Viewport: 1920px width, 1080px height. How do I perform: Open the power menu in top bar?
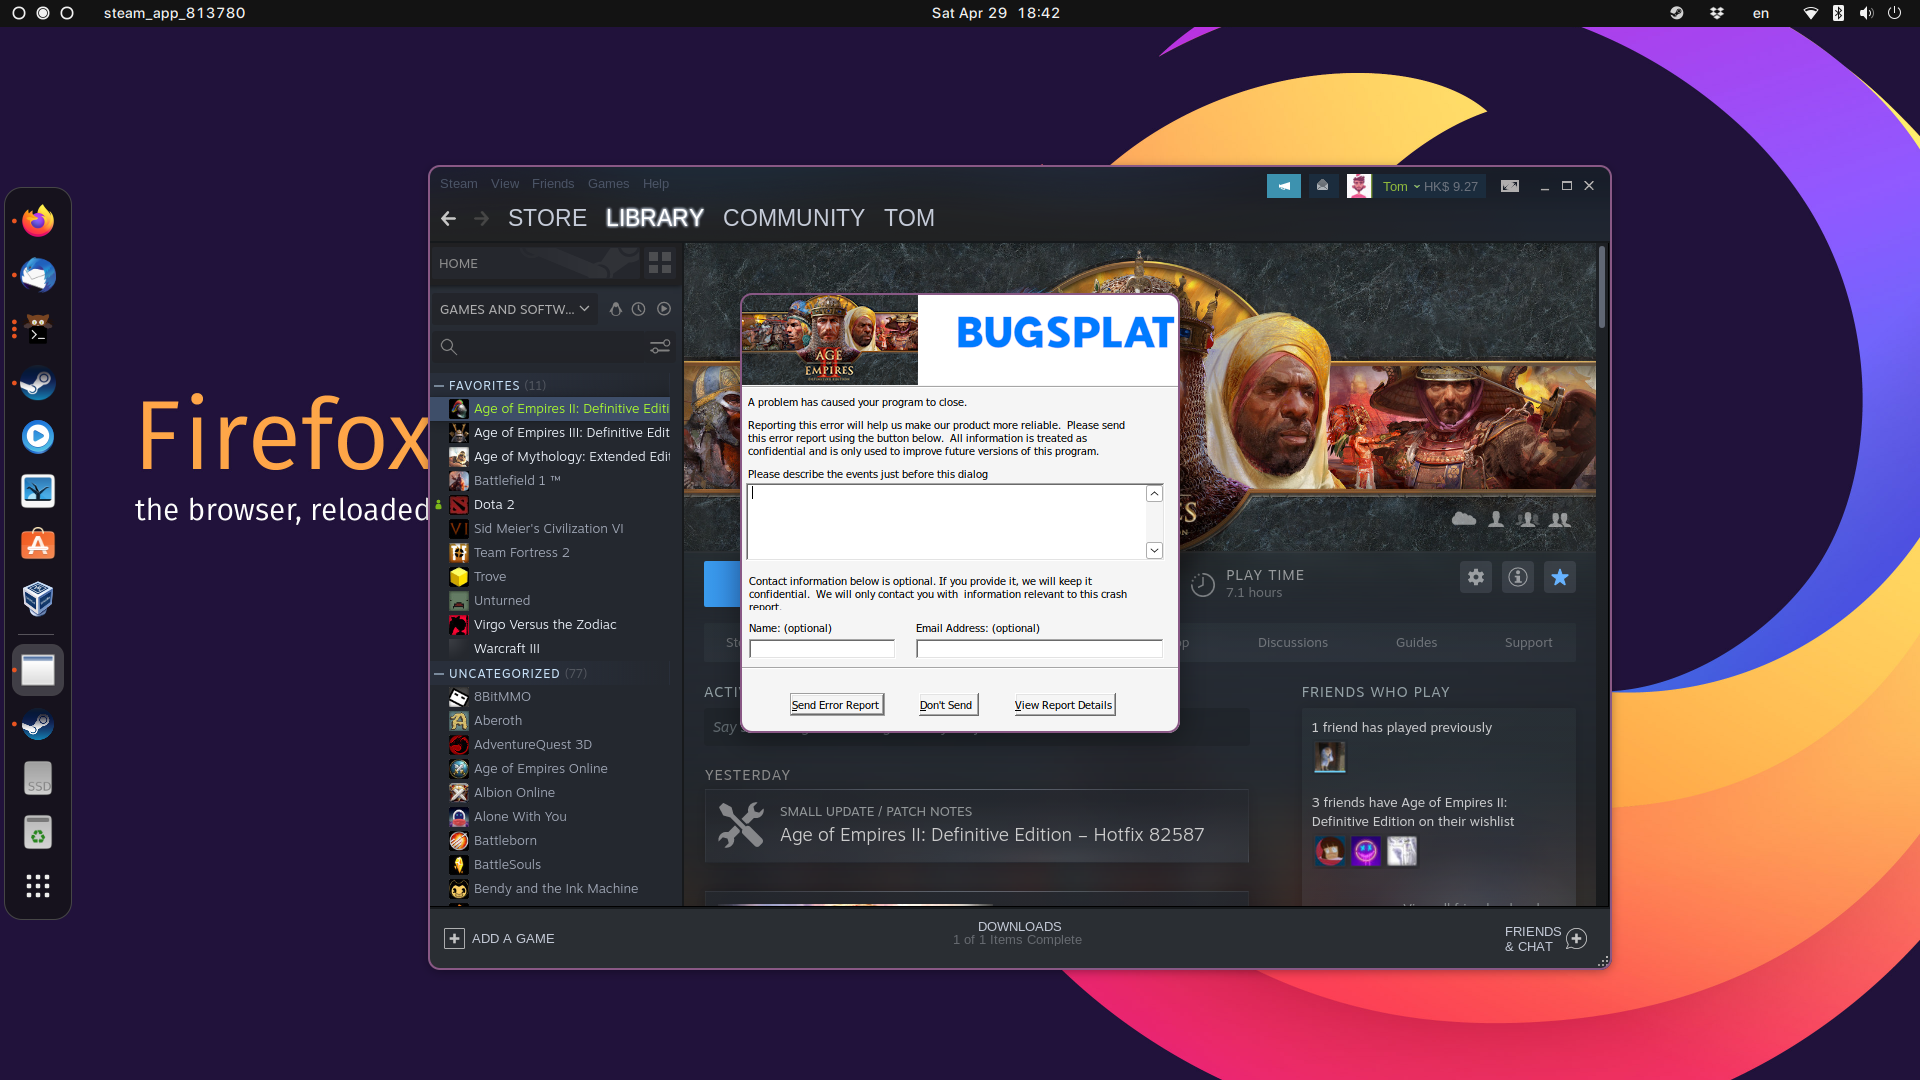[x=1894, y=13]
